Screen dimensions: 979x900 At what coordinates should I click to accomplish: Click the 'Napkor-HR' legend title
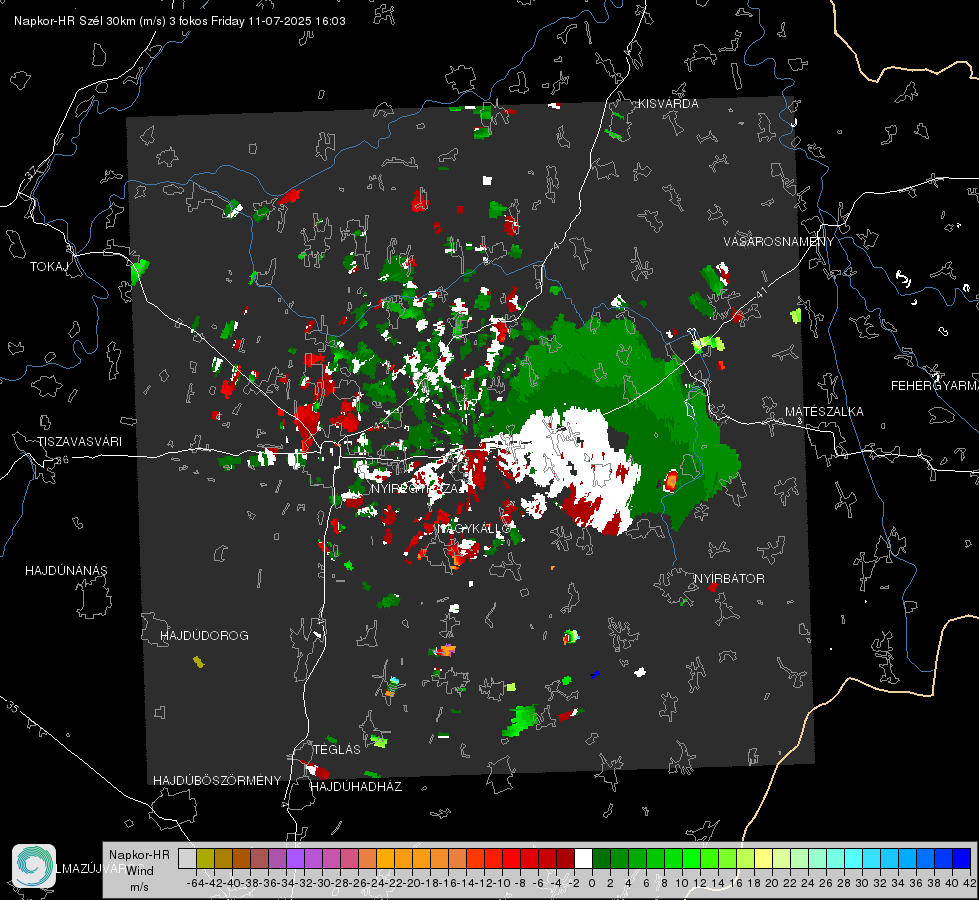point(139,855)
